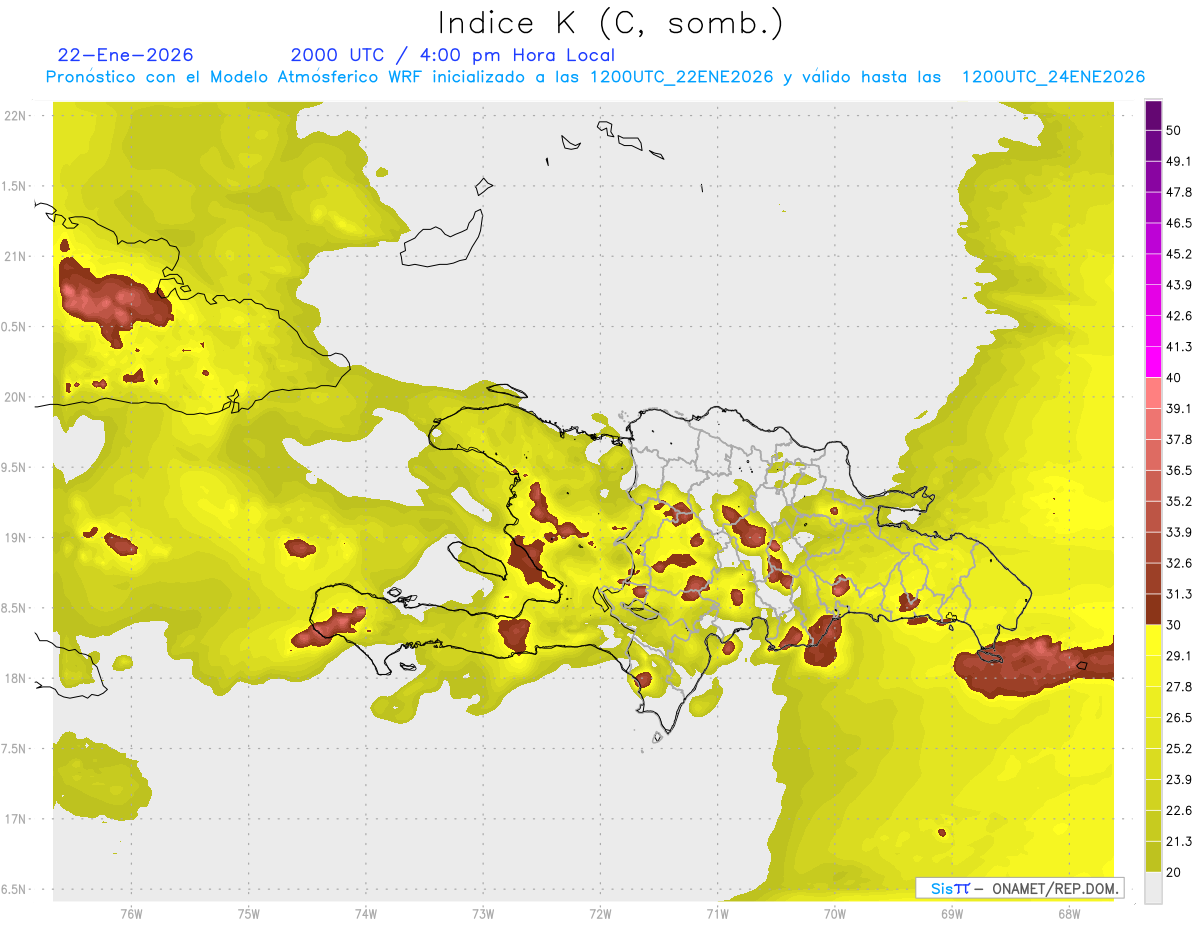Screen dimensions: 1200x927
Task: Pick the dark brown legend band between 30 and 31.3
Action: (x=1153, y=609)
